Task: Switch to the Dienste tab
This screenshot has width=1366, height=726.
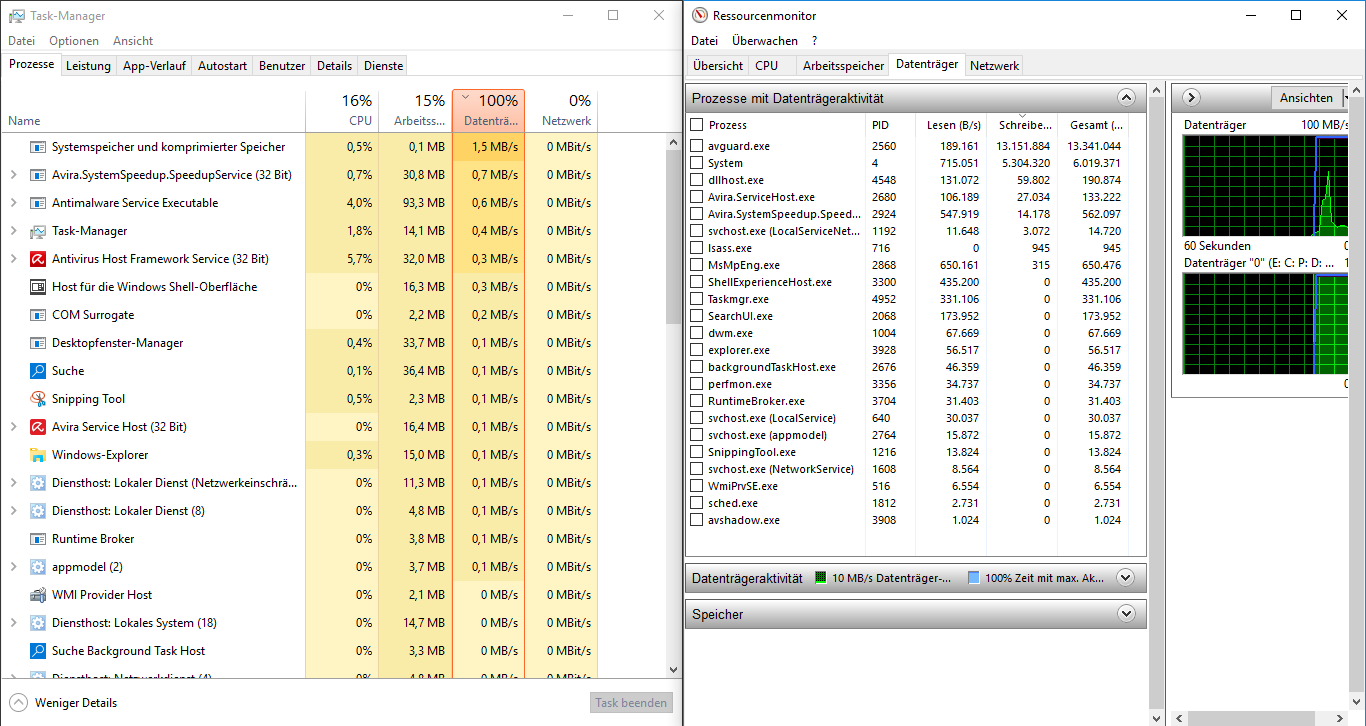Action: [x=384, y=66]
